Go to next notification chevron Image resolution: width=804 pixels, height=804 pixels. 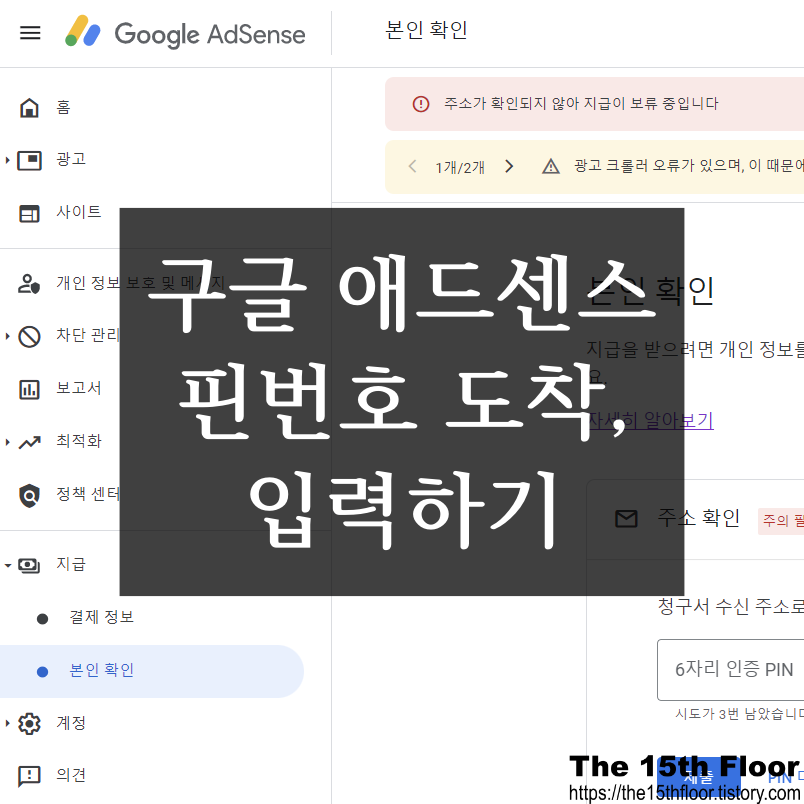(x=509, y=166)
